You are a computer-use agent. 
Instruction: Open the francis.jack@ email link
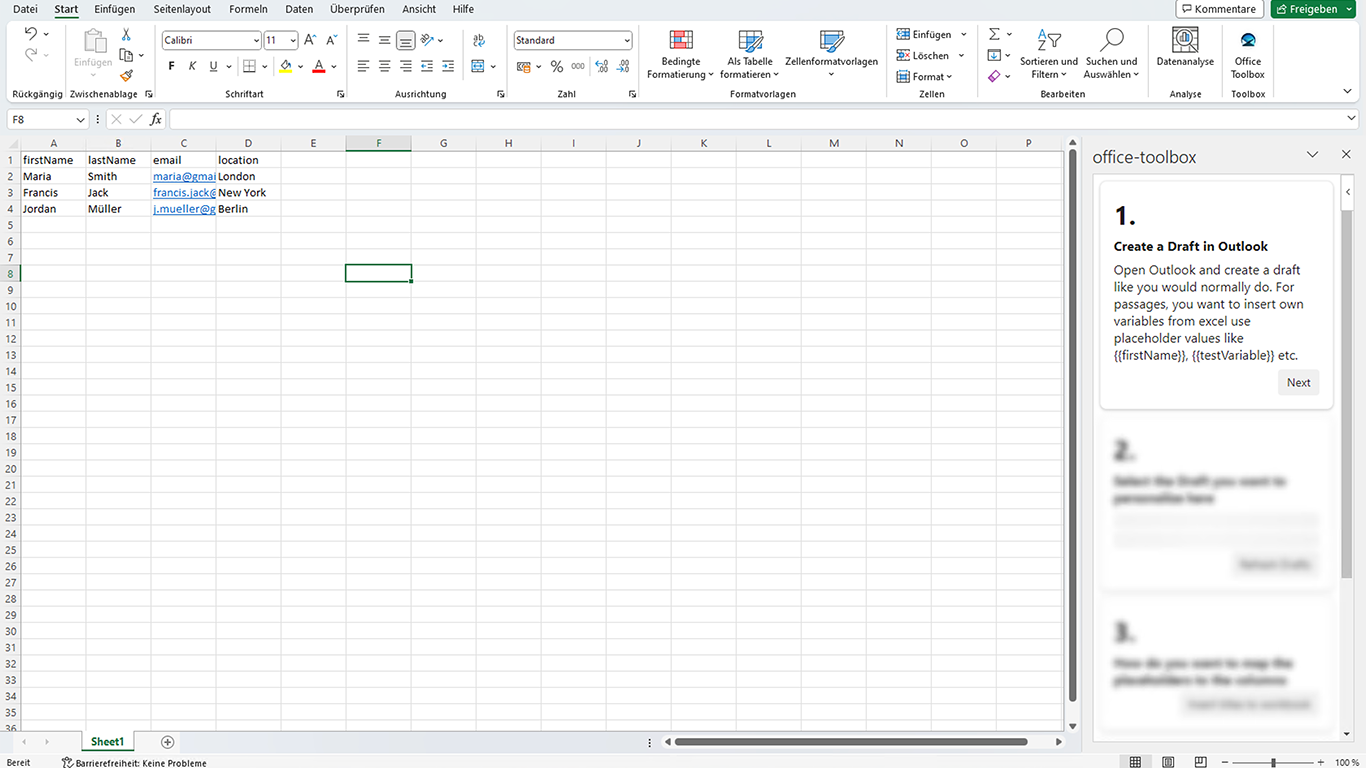click(x=184, y=192)
